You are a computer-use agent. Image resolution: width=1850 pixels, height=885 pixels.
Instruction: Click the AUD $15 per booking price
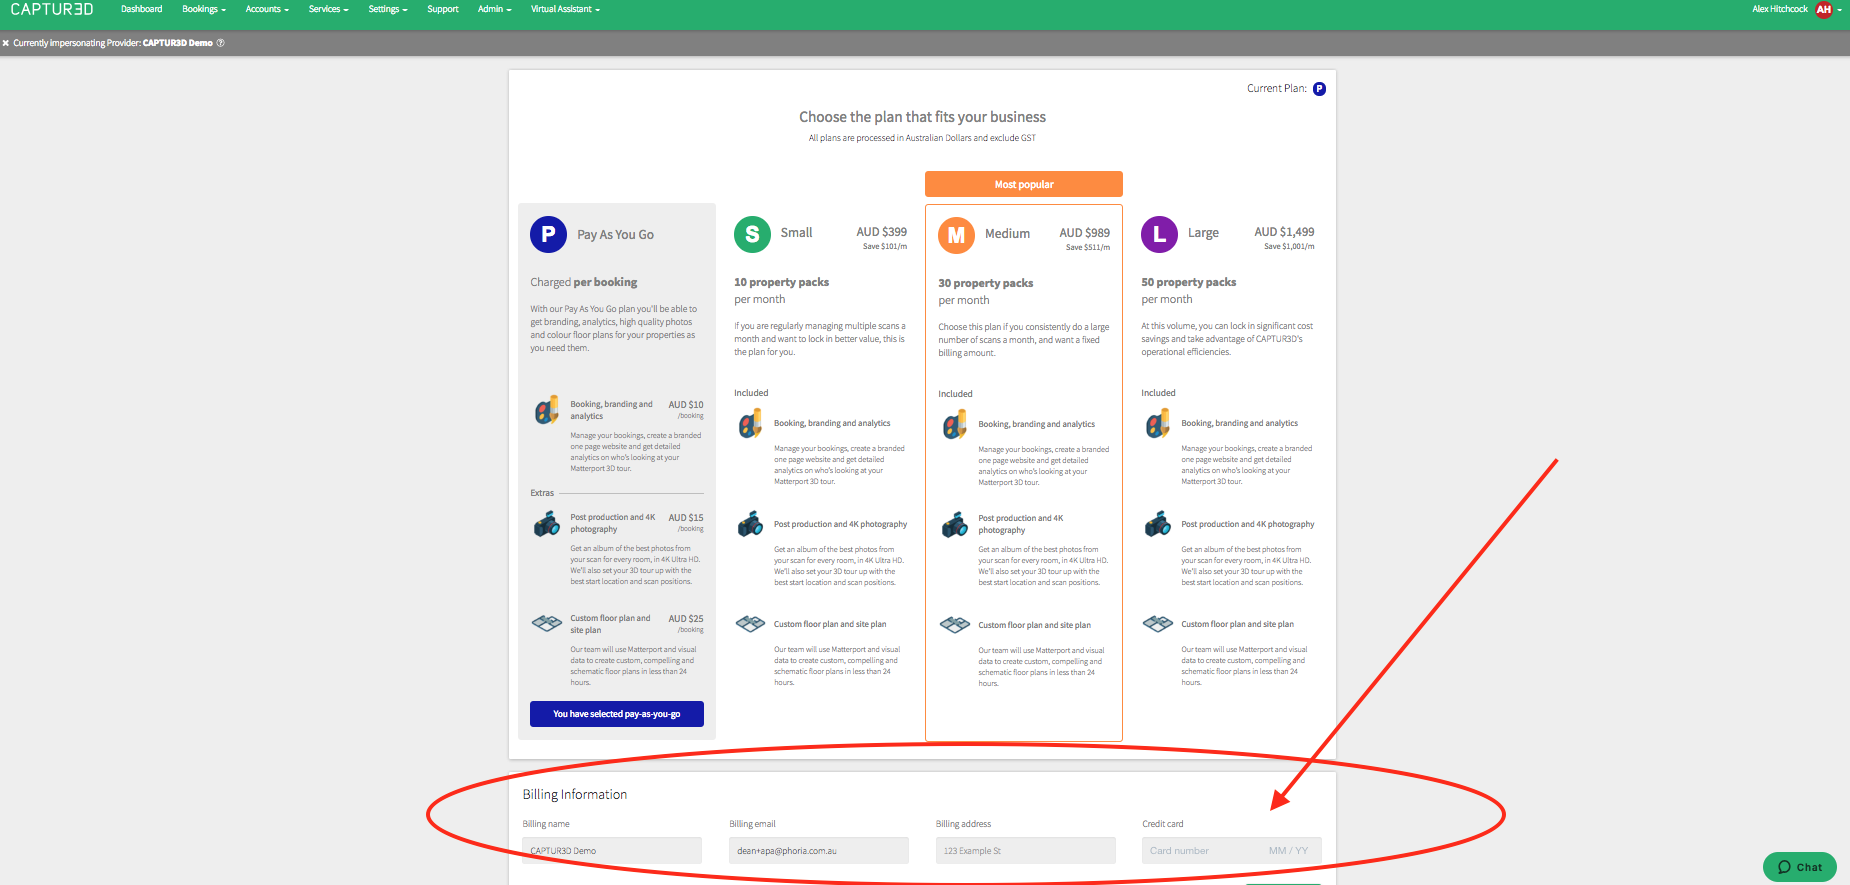(x=686, y=518)
